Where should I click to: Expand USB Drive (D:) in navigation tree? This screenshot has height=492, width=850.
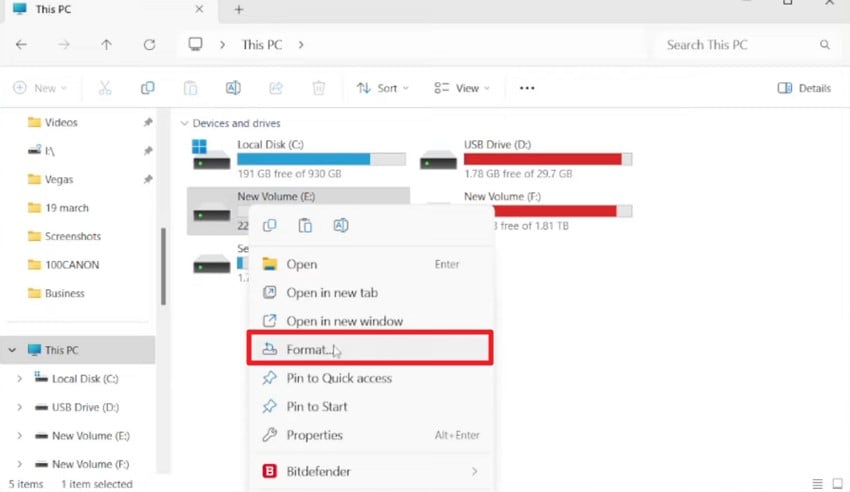pos(20,407)
